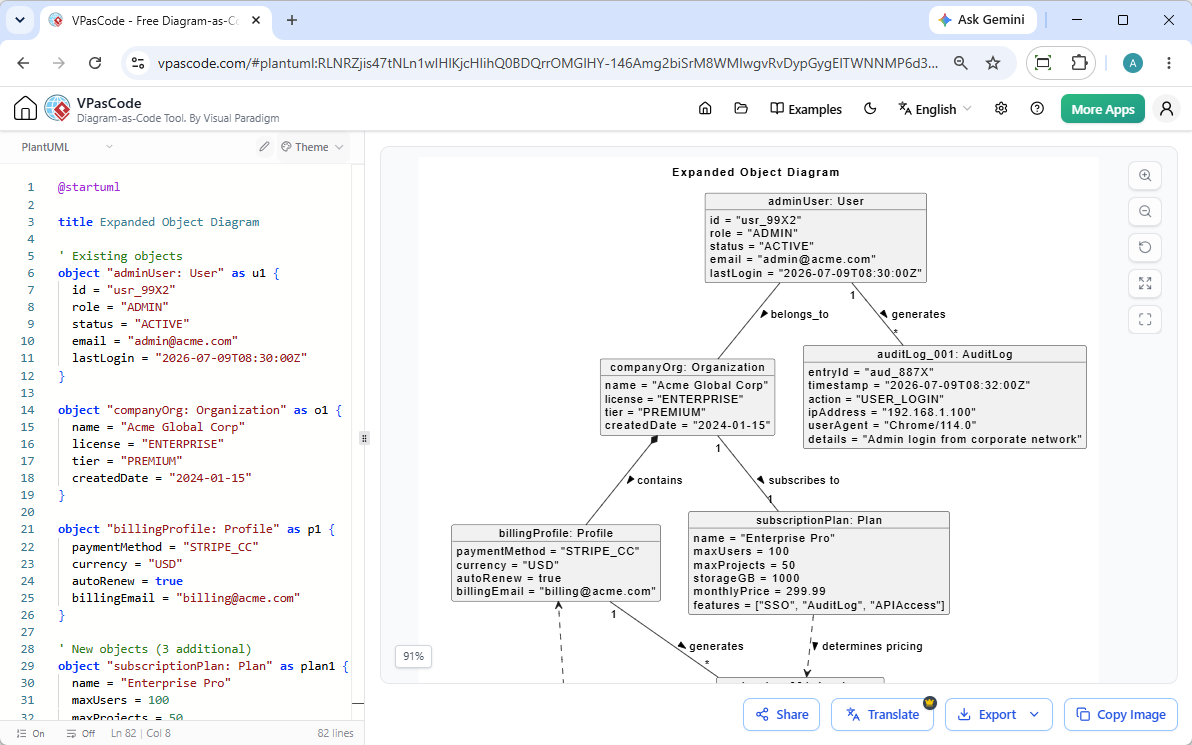Click the Translate button
This screenshot has width=1192, height=745.
pyautogui.click(x=882, y=715)
